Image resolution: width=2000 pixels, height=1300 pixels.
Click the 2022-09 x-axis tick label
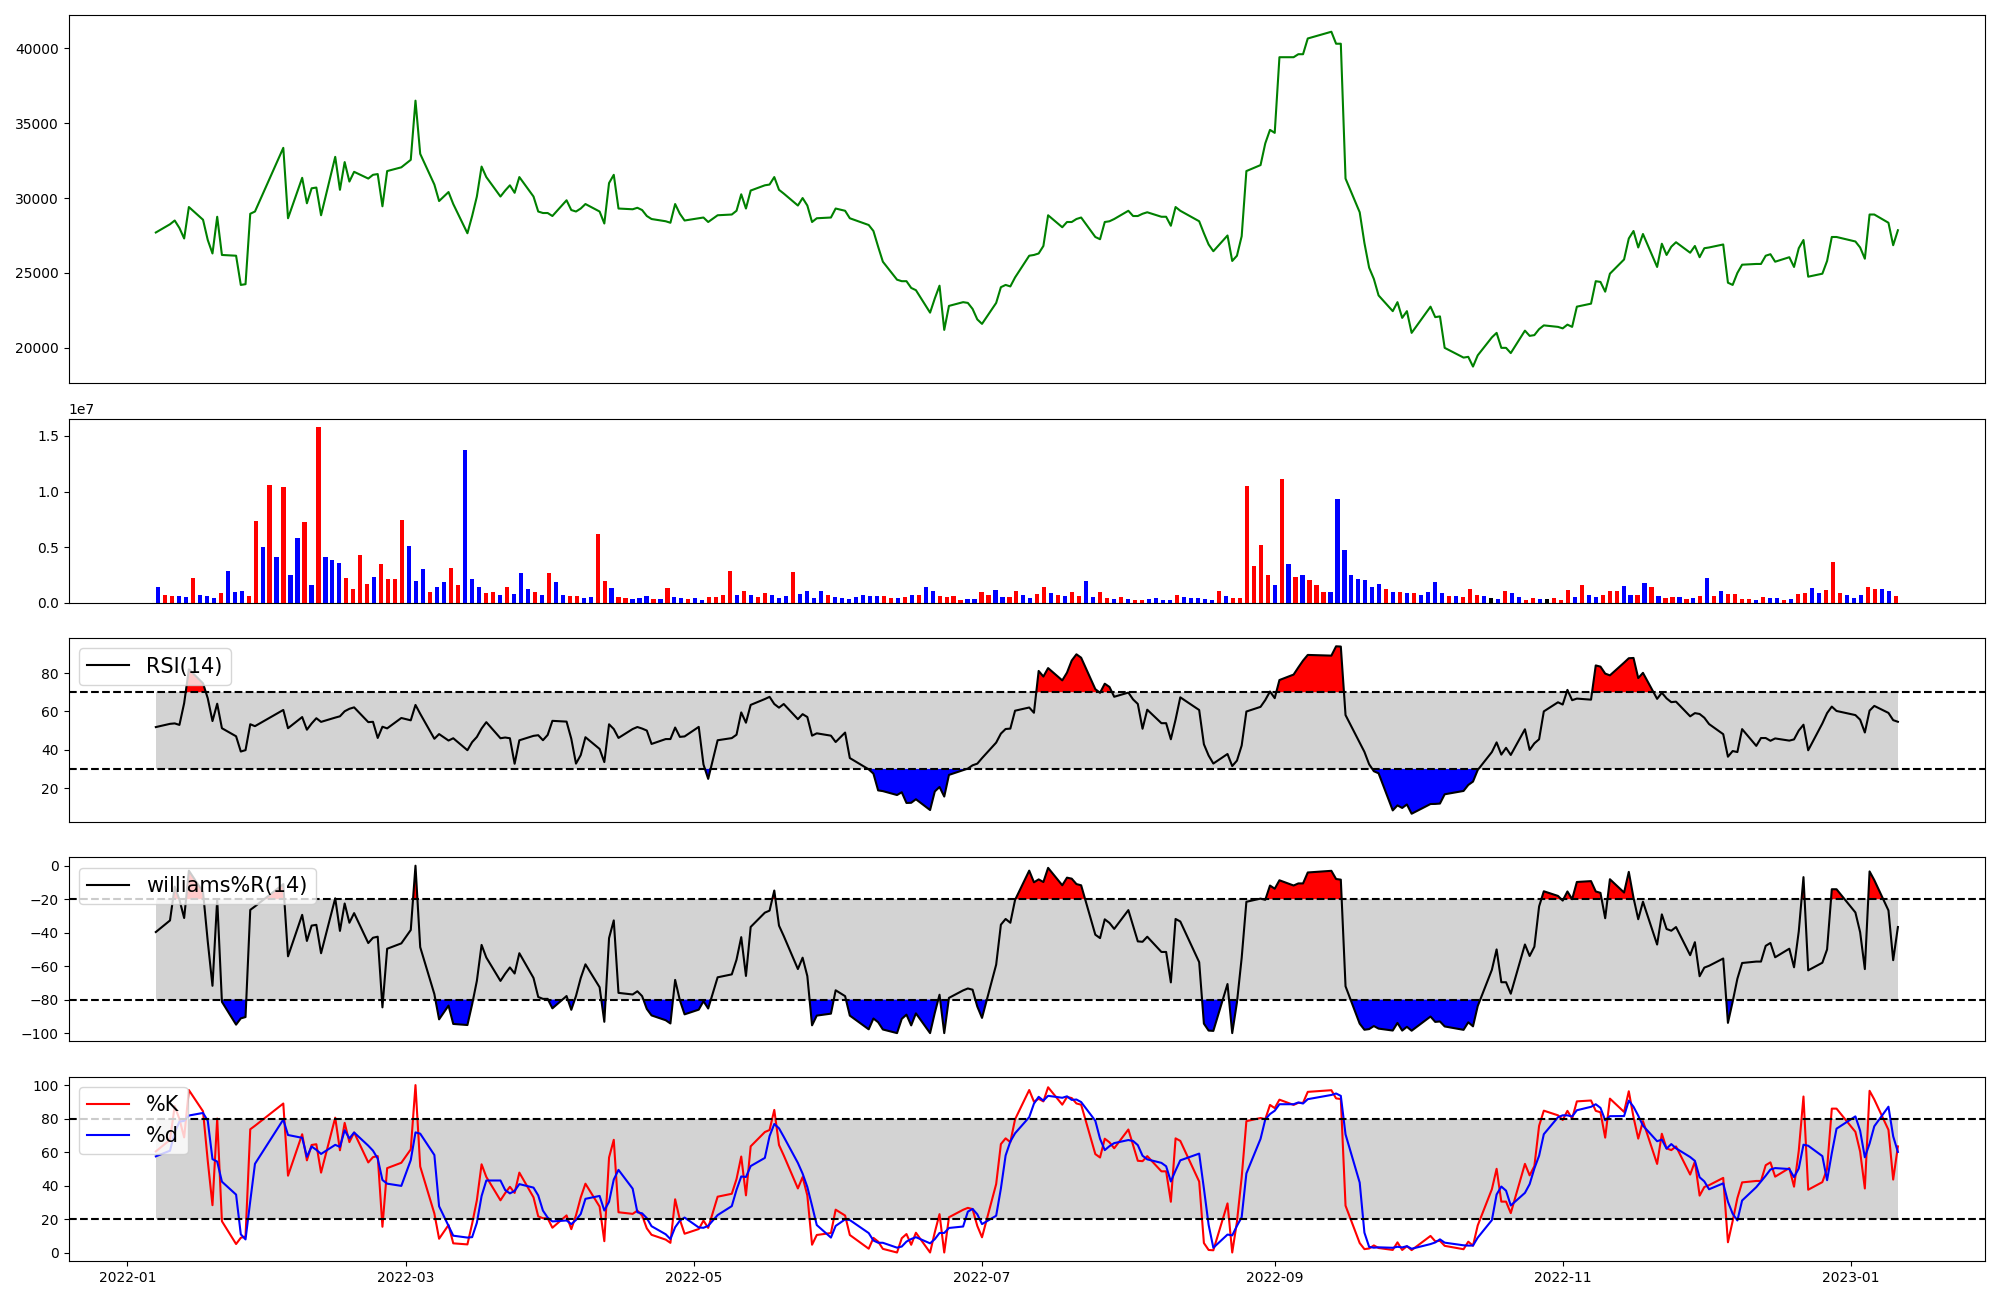pos(1275,1277)
